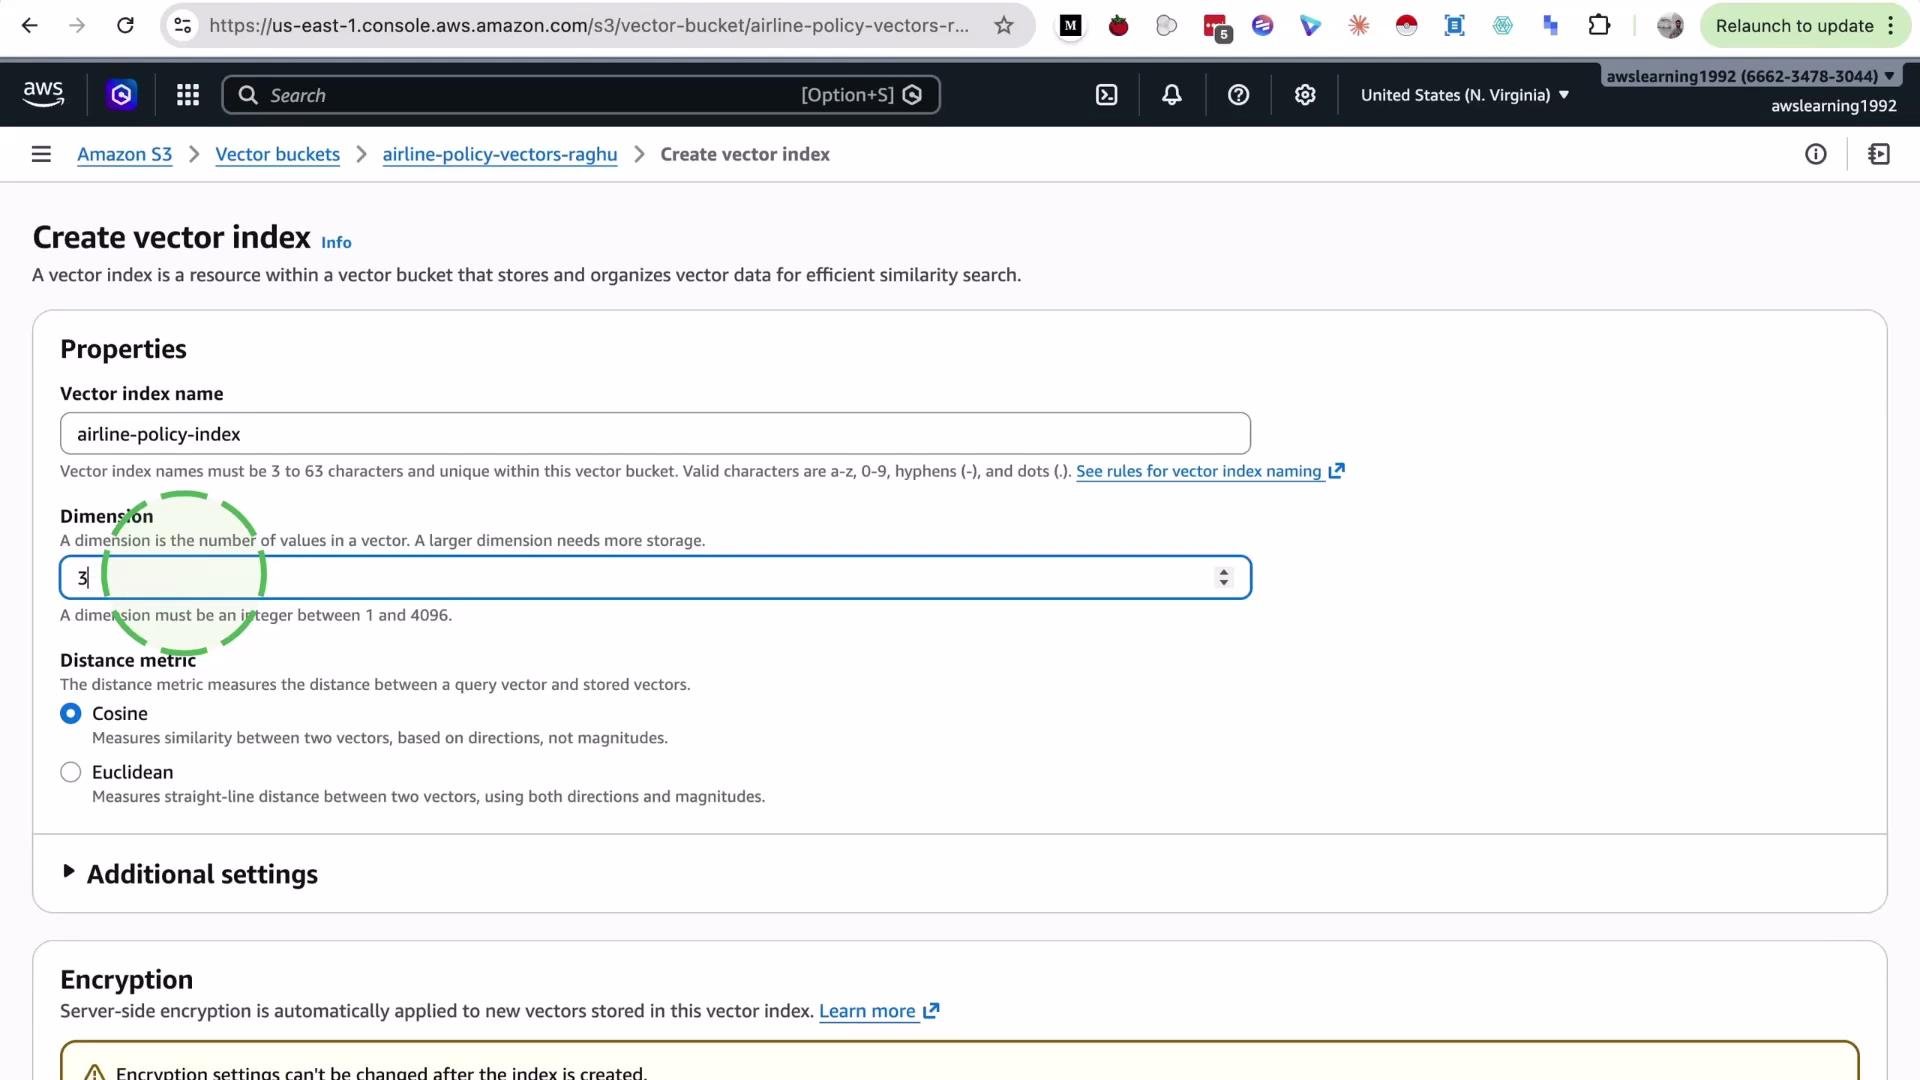The height and width of the screenshot is (1080, 1920).
Task: Click Relaunch to update button
Action: tap(1794, 26)
